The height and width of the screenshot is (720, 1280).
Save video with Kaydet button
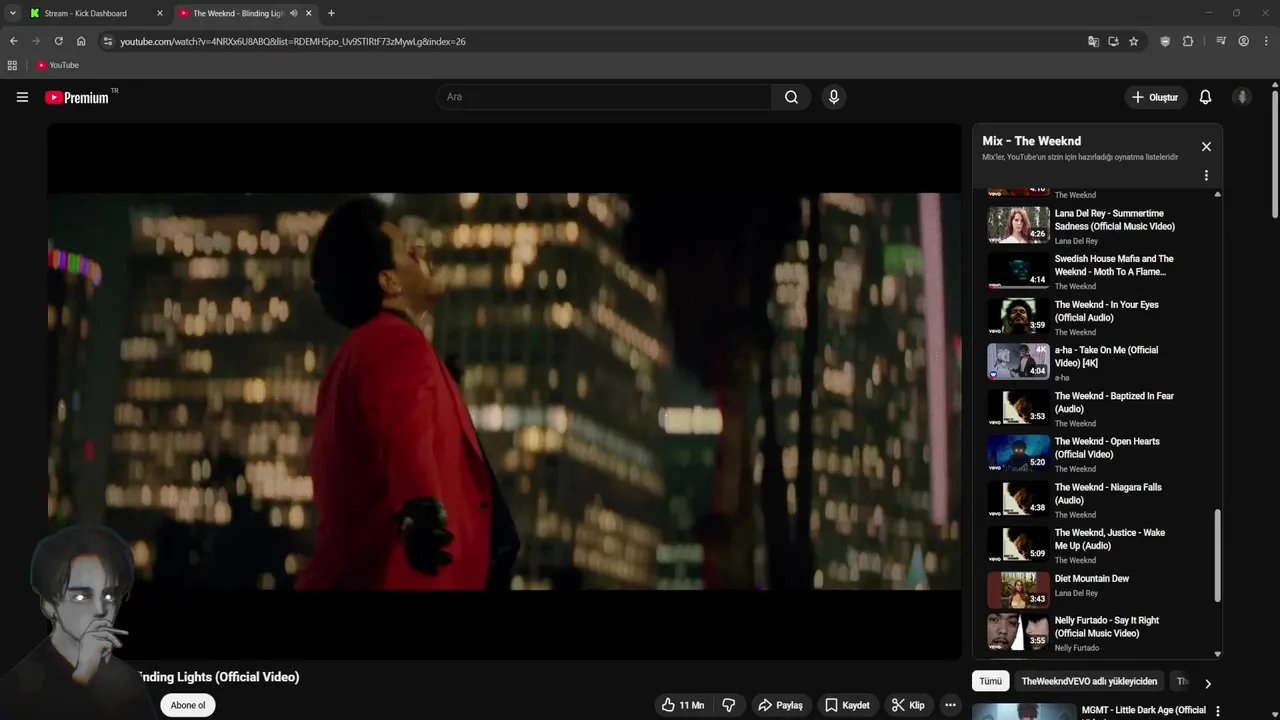[846, 705]
